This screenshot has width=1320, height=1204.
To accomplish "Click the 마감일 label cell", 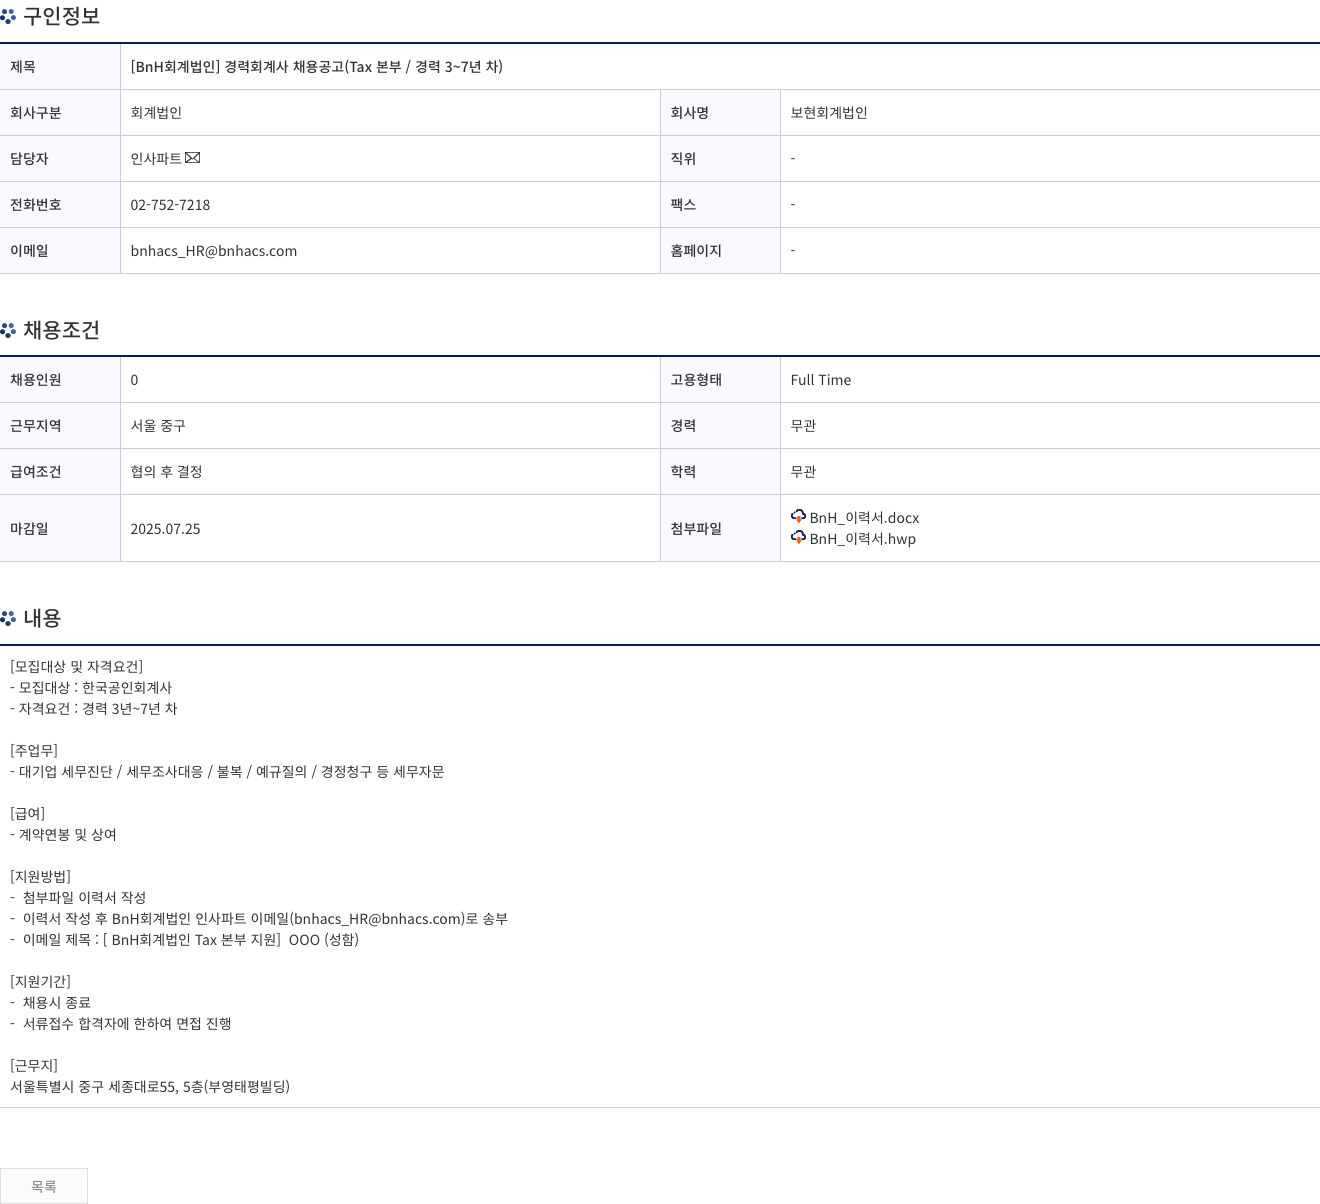I will (x=60, y=529).
